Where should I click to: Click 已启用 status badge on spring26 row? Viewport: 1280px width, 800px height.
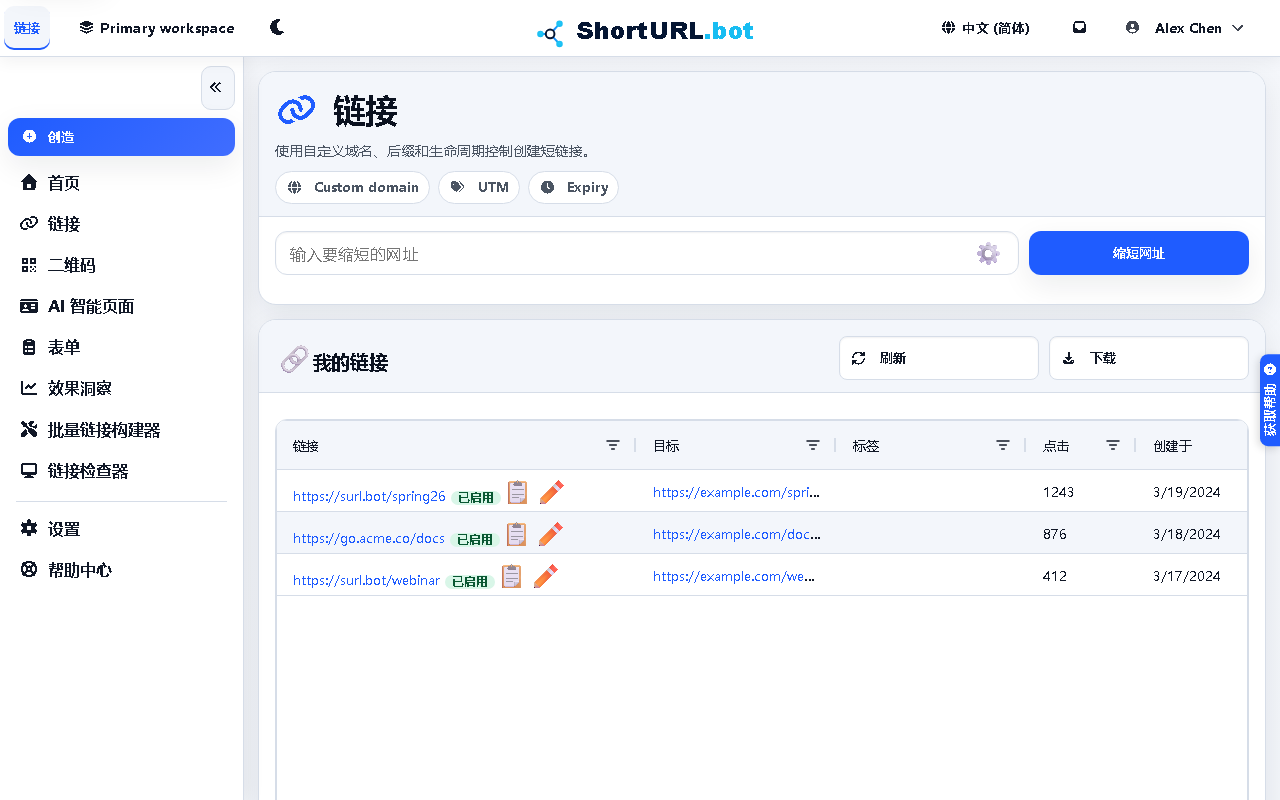pyautogui.click(x=475, y=497)
